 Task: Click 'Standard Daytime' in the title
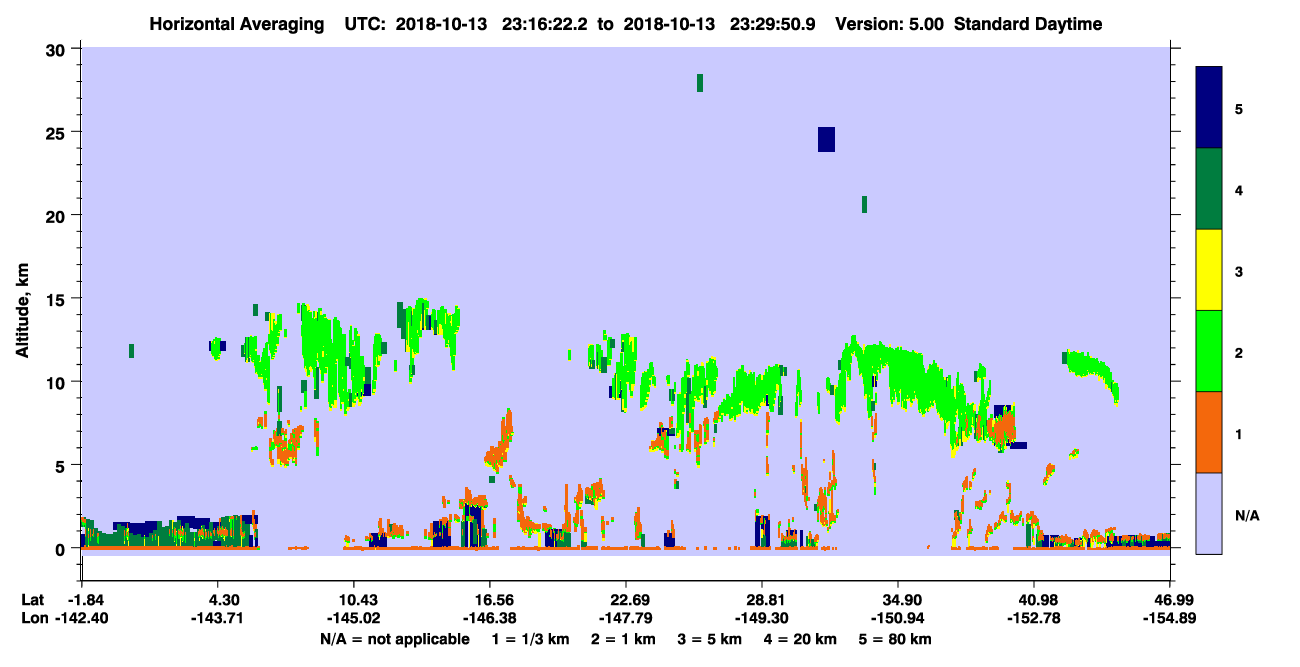1028,24
